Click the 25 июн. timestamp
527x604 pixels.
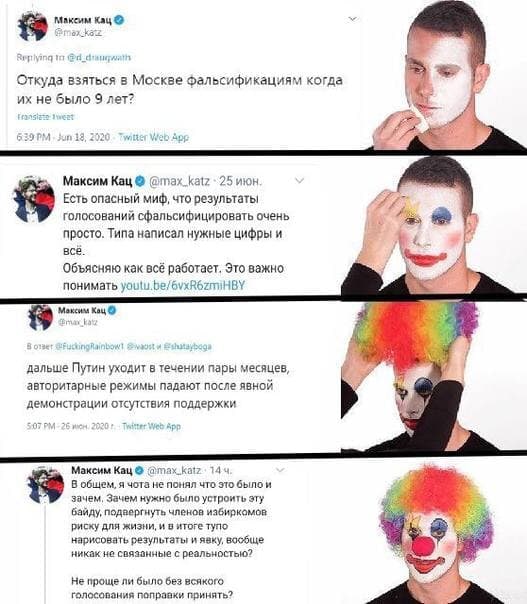point(241,180)
